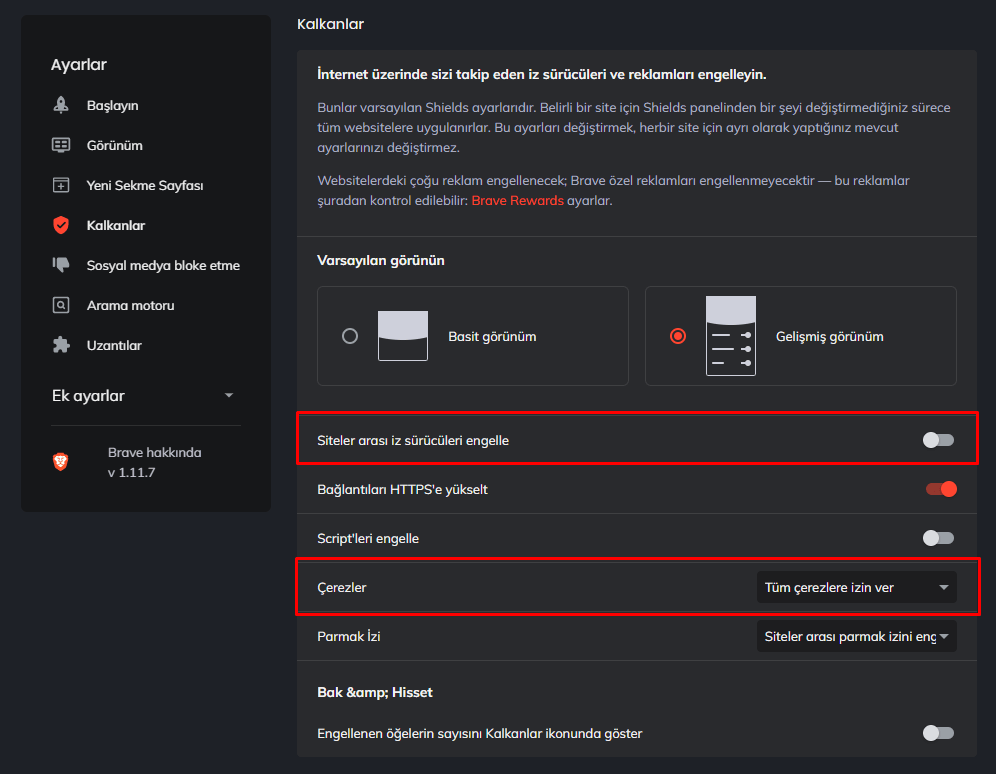Screen dimensions: 996x774
Task: Click the Kalkanlar page title
Action: click(x=330, y=24)
